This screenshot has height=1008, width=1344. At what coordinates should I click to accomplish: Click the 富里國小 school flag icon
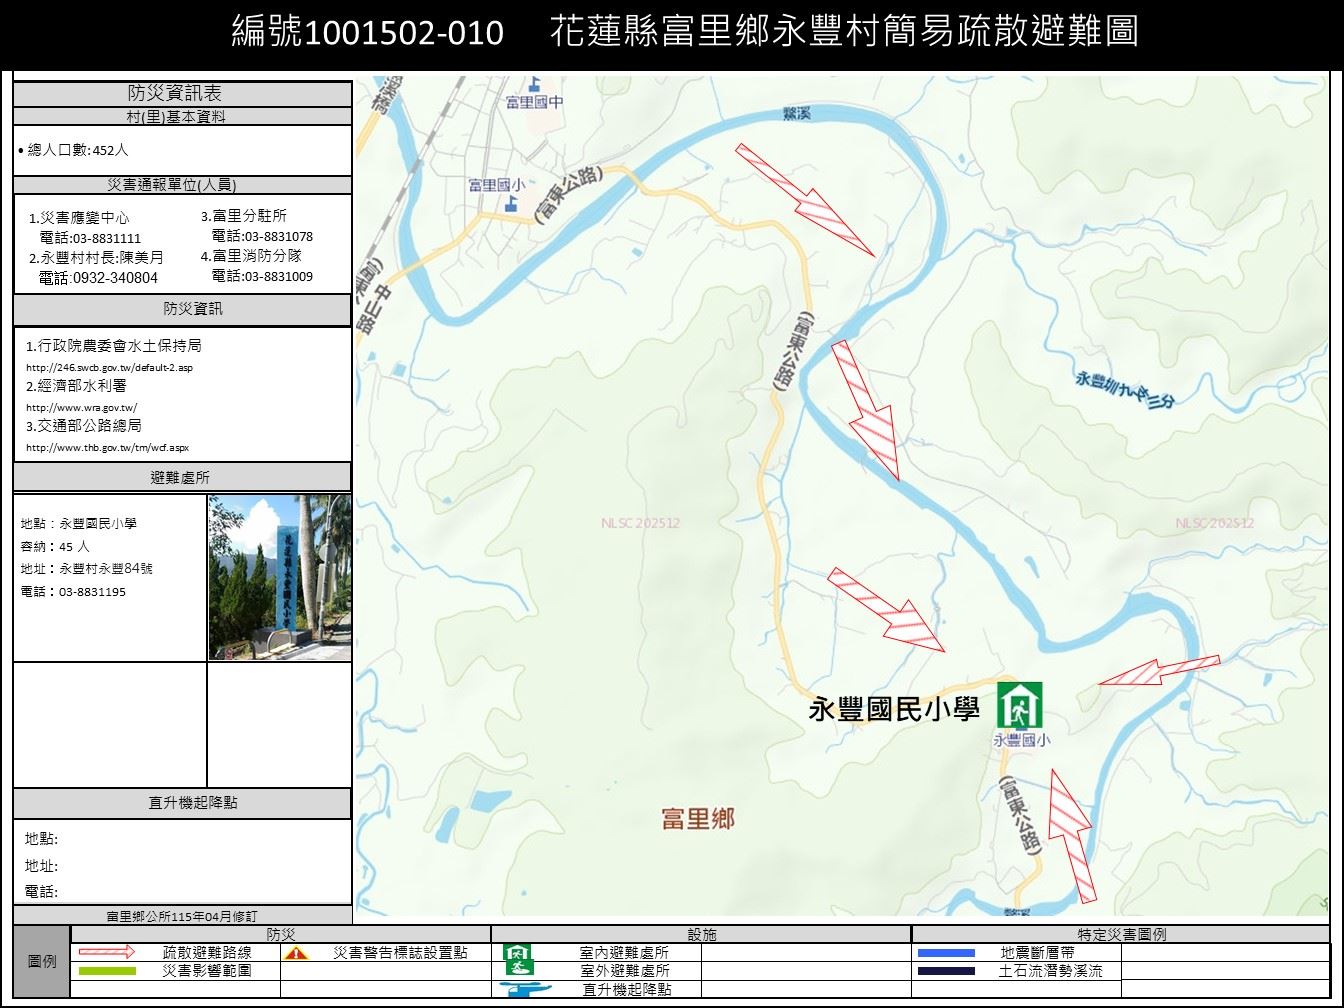pos(511,203)
